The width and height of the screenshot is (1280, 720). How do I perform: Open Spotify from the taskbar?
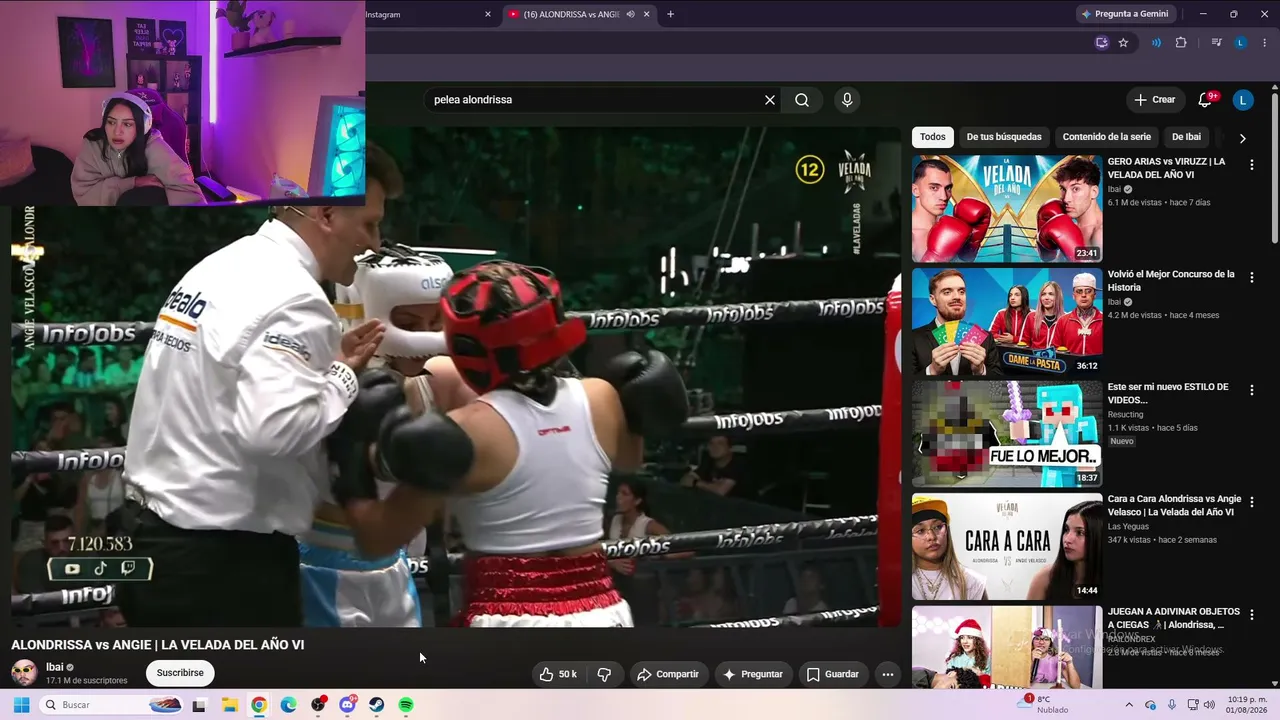click(406, 705)
